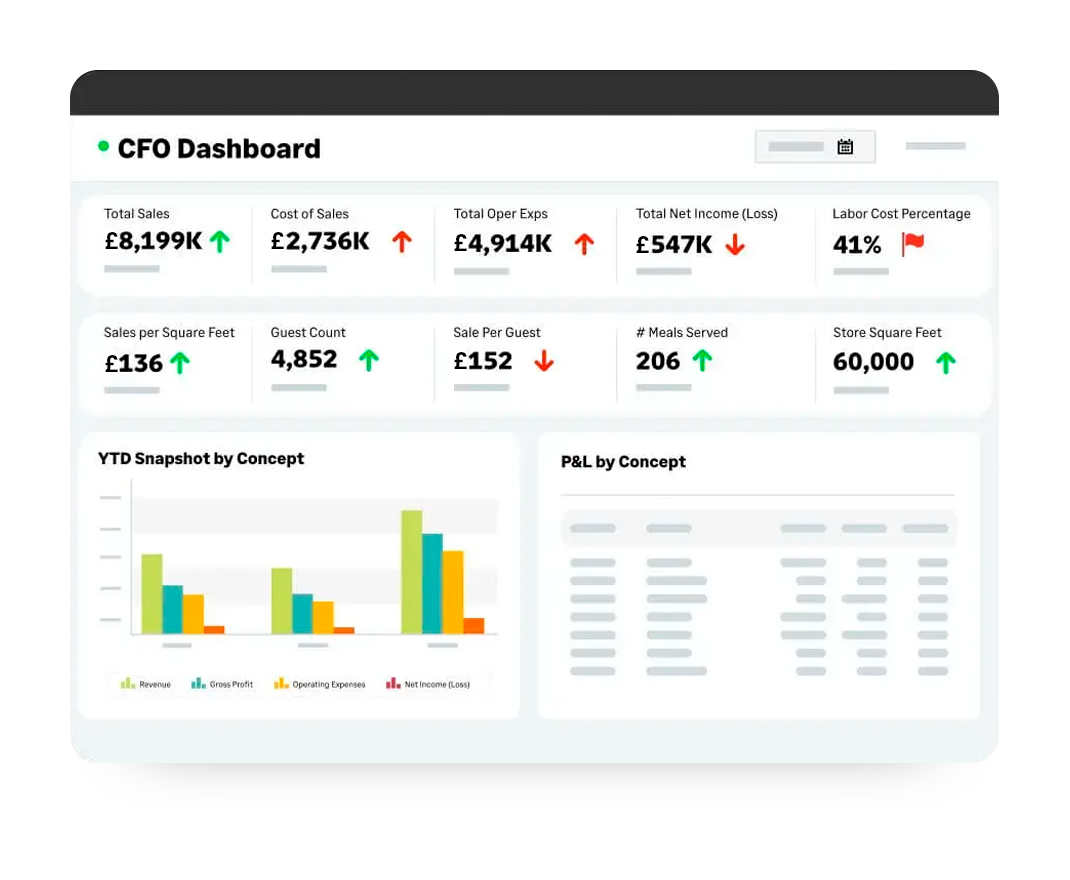Click the 60,000 store square feet value
This screenshot has width=1070, height=880.
coord(873,362)
